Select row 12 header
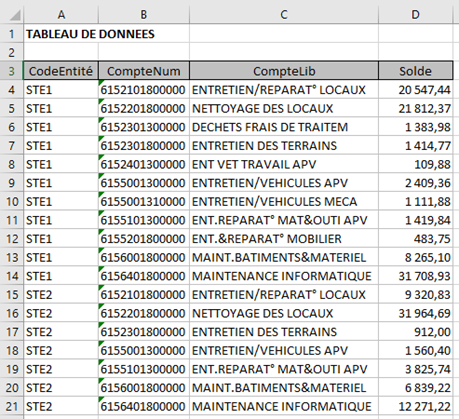Viewport: 459px width, 419px height. click(12, 239)
